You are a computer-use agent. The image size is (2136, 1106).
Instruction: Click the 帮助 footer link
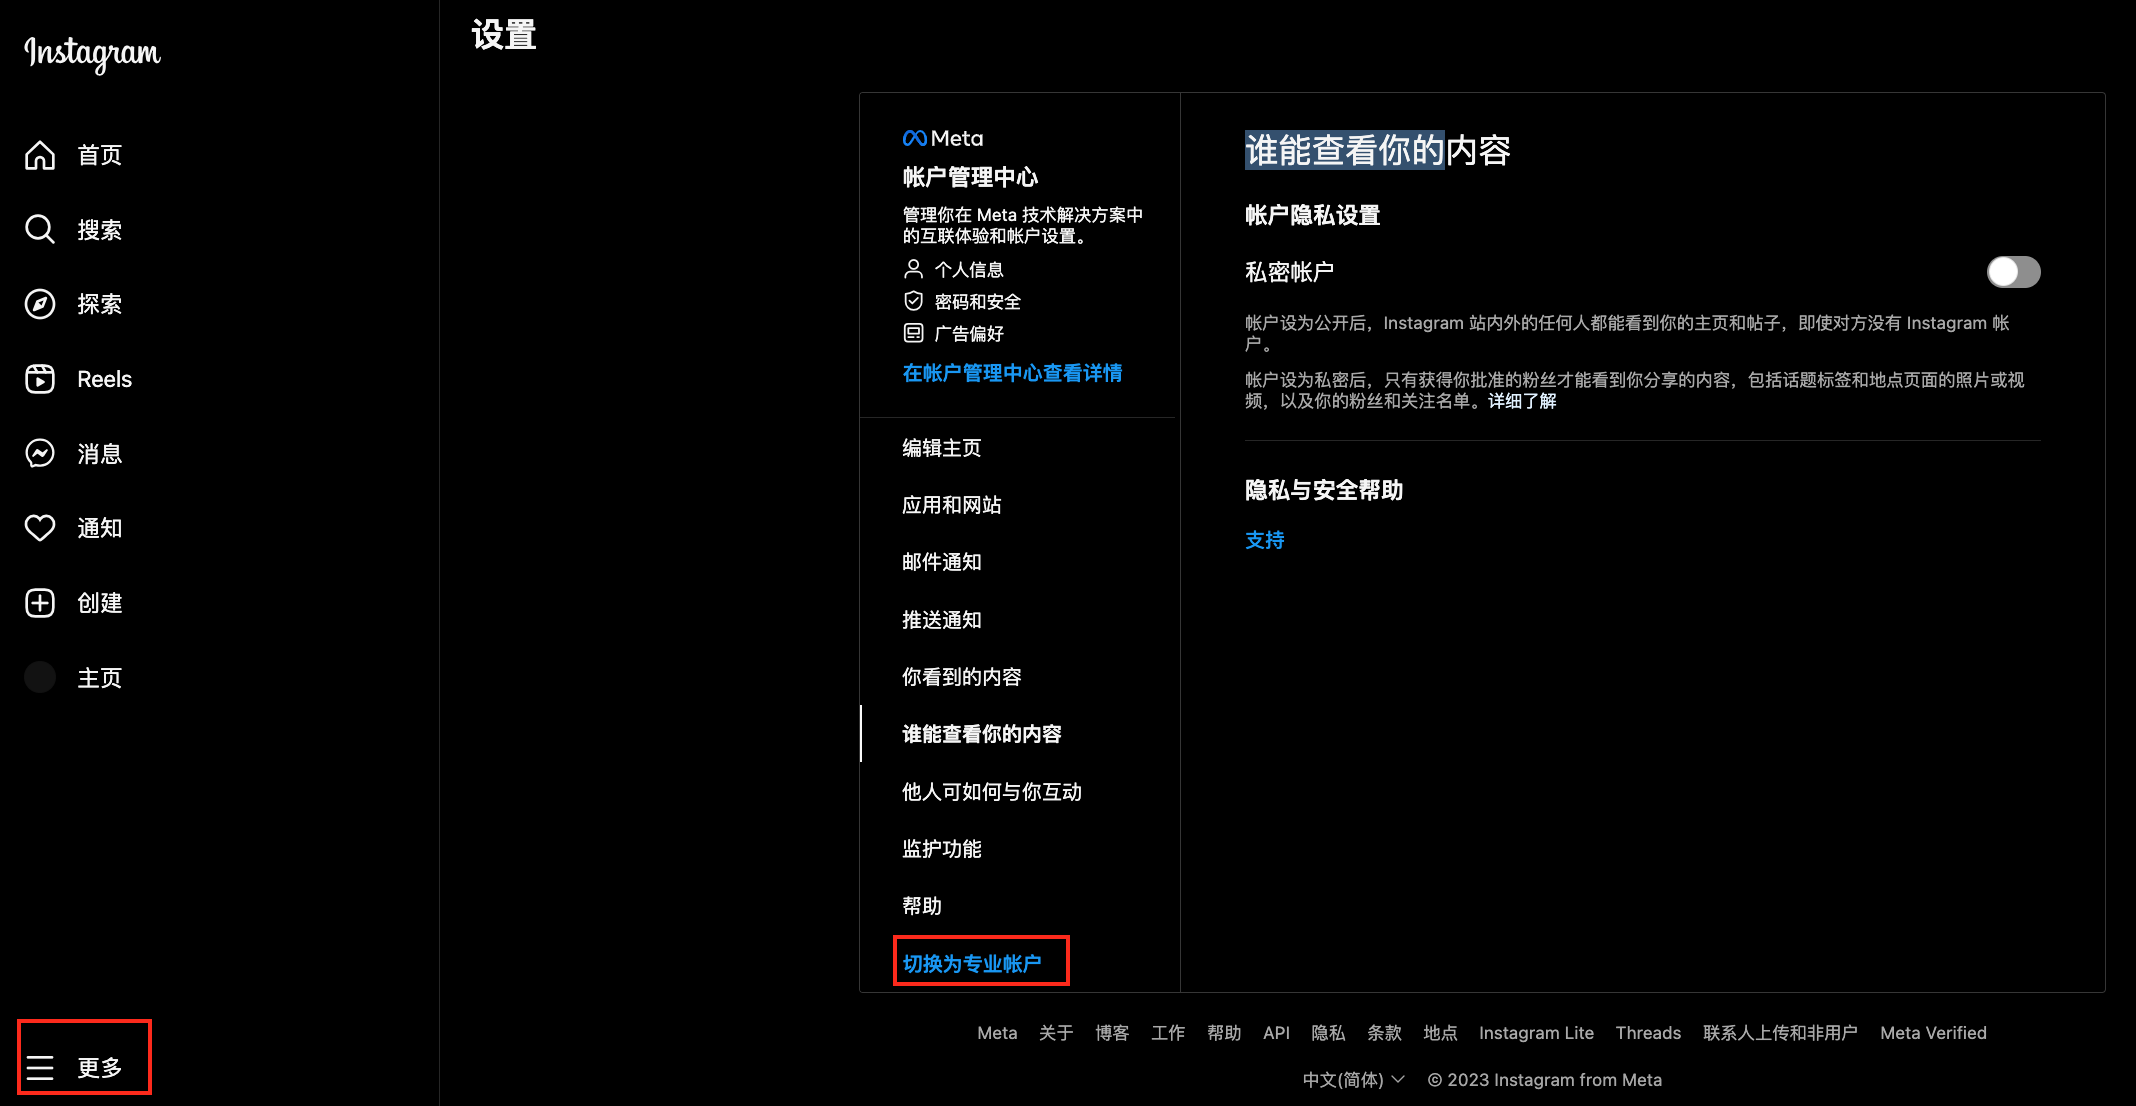tap(1224, 1033)
